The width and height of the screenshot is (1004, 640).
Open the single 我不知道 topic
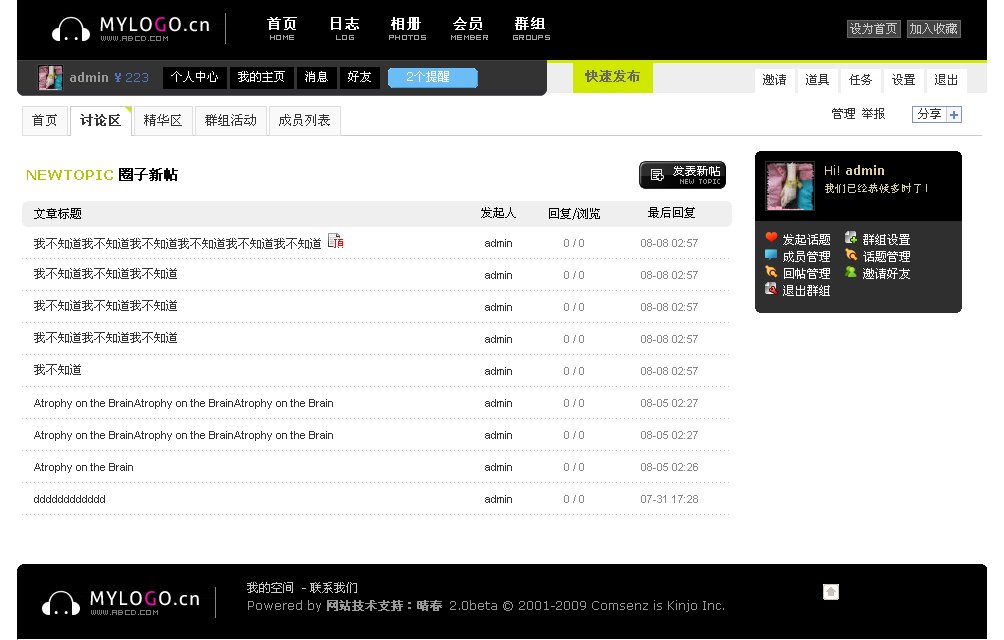[x=58, y=370]
